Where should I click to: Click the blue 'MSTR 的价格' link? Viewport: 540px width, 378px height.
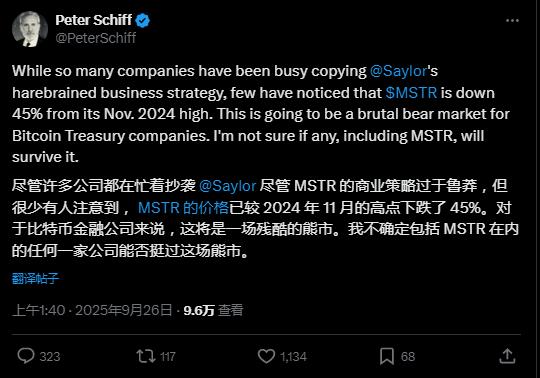[183, 208]
